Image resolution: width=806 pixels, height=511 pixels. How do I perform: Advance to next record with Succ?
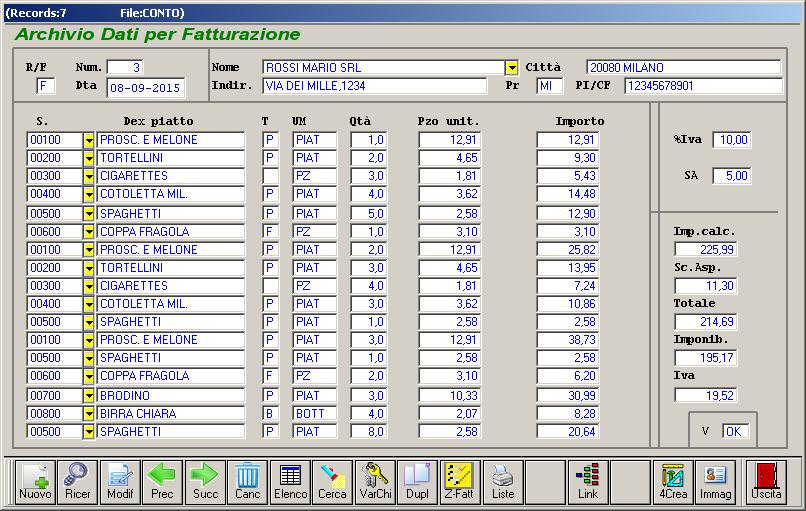point(204,481)
